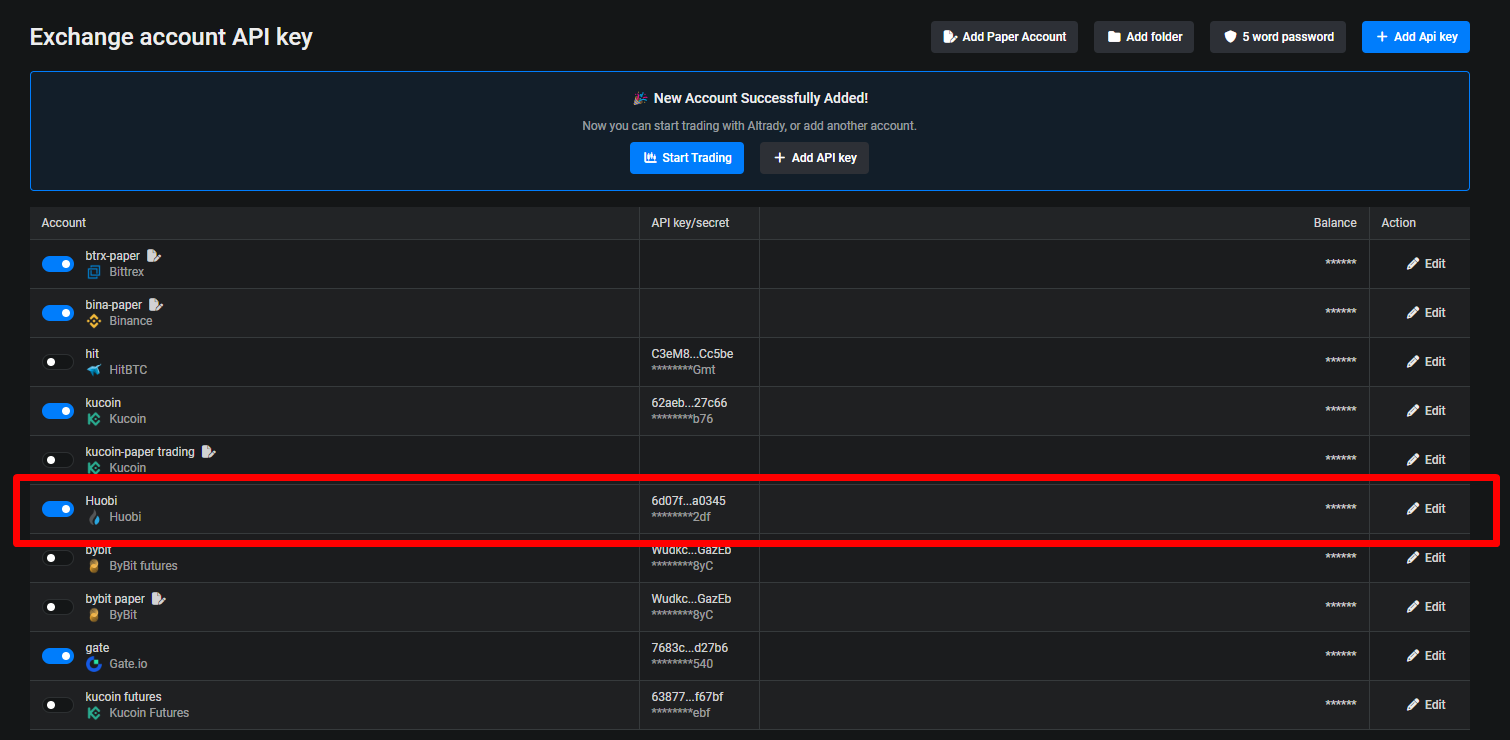
Task: Turn off the bina-paper account switch
Action: [x=58, y=313]
